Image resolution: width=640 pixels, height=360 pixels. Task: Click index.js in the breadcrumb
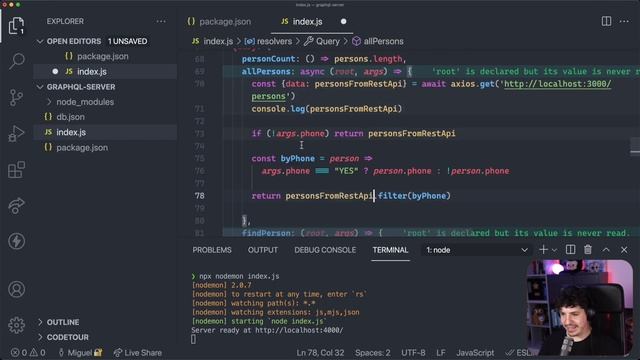(218, 41)
